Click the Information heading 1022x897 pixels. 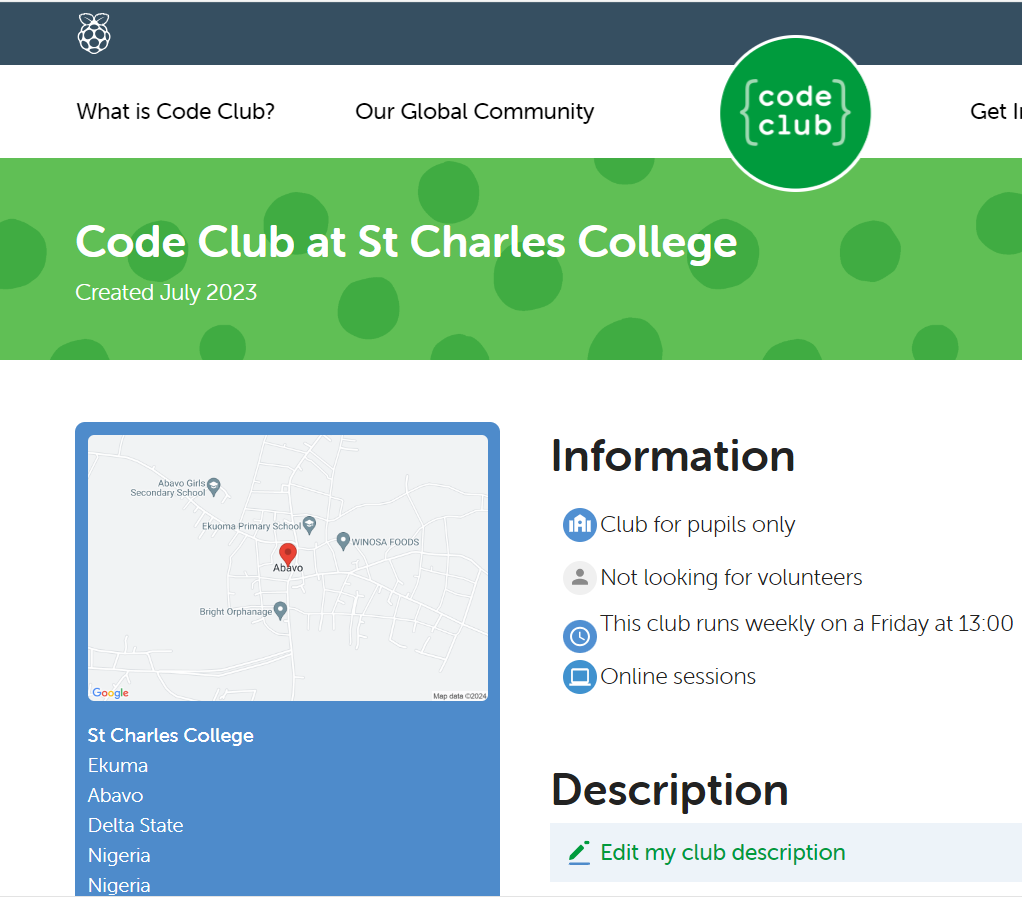(x=673, y=456)
